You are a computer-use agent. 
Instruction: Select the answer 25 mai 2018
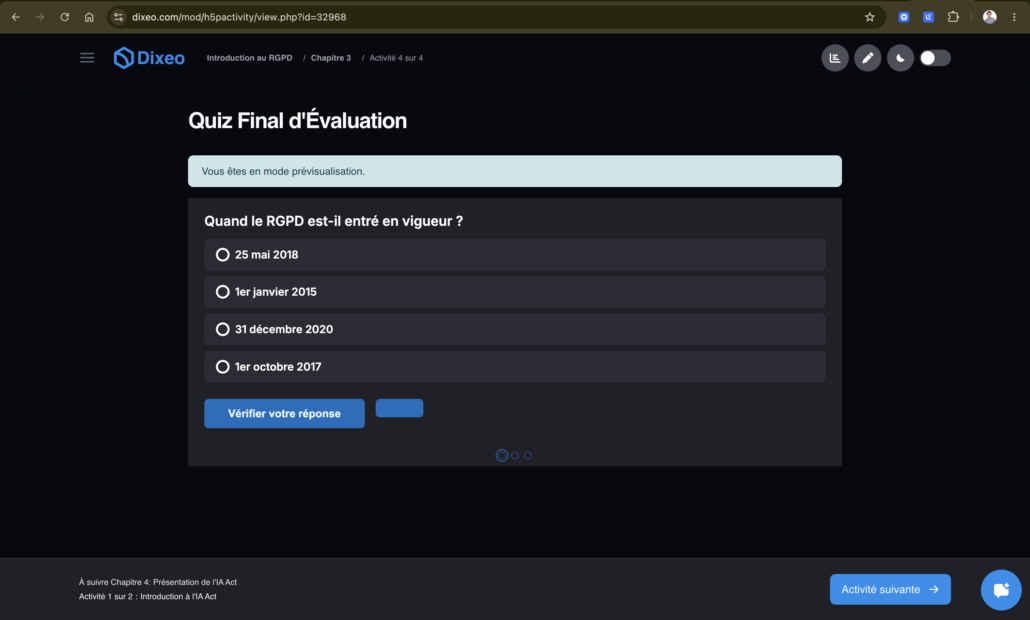pos(515,255)
